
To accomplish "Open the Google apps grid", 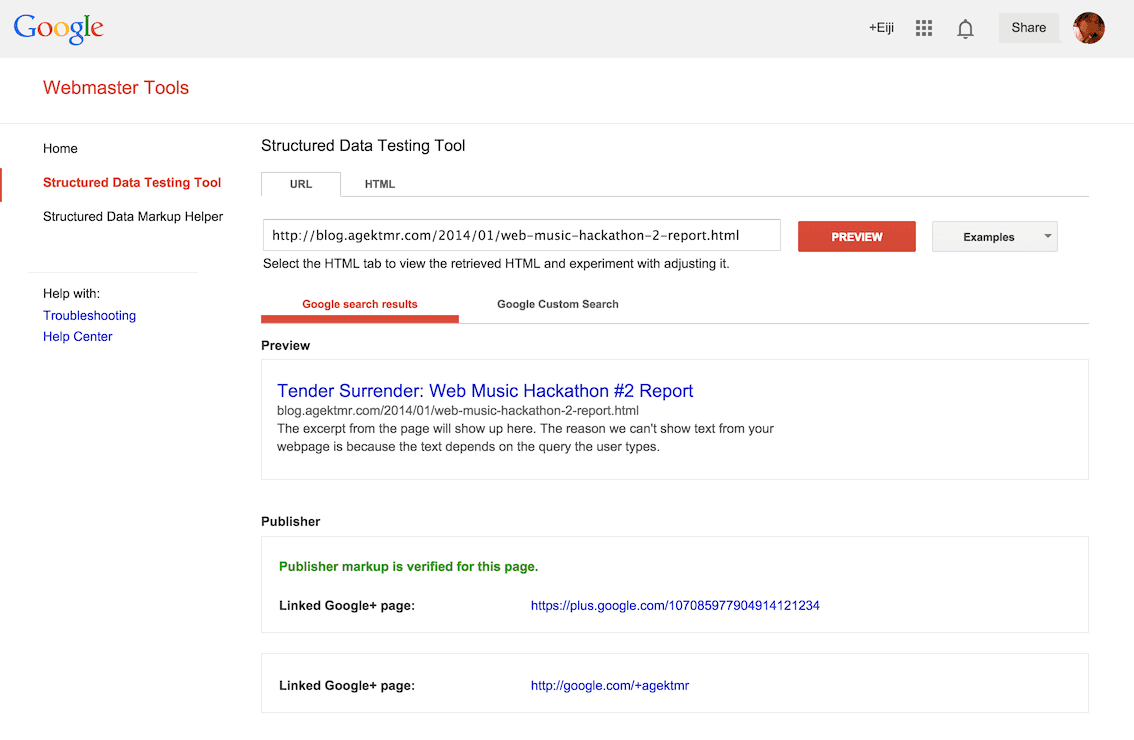I will pos(924,29).
